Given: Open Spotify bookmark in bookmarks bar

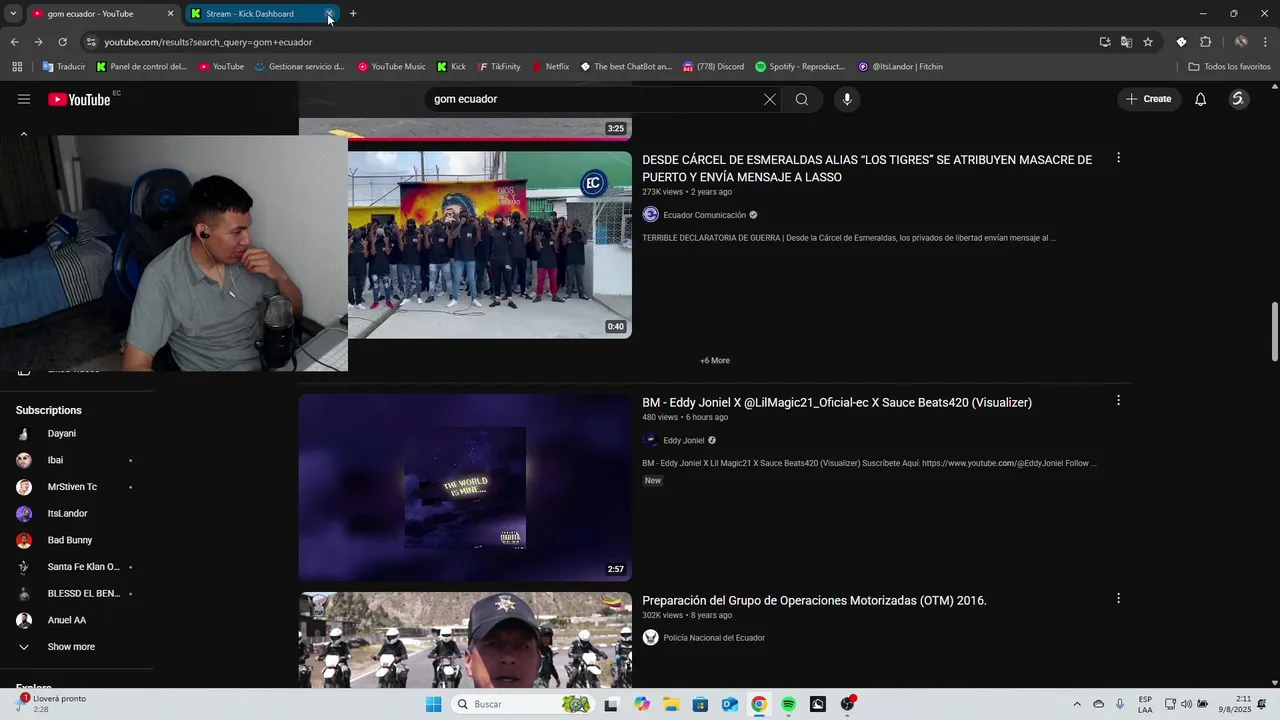Looking at the screenshot, I should (x=800, y=67).
